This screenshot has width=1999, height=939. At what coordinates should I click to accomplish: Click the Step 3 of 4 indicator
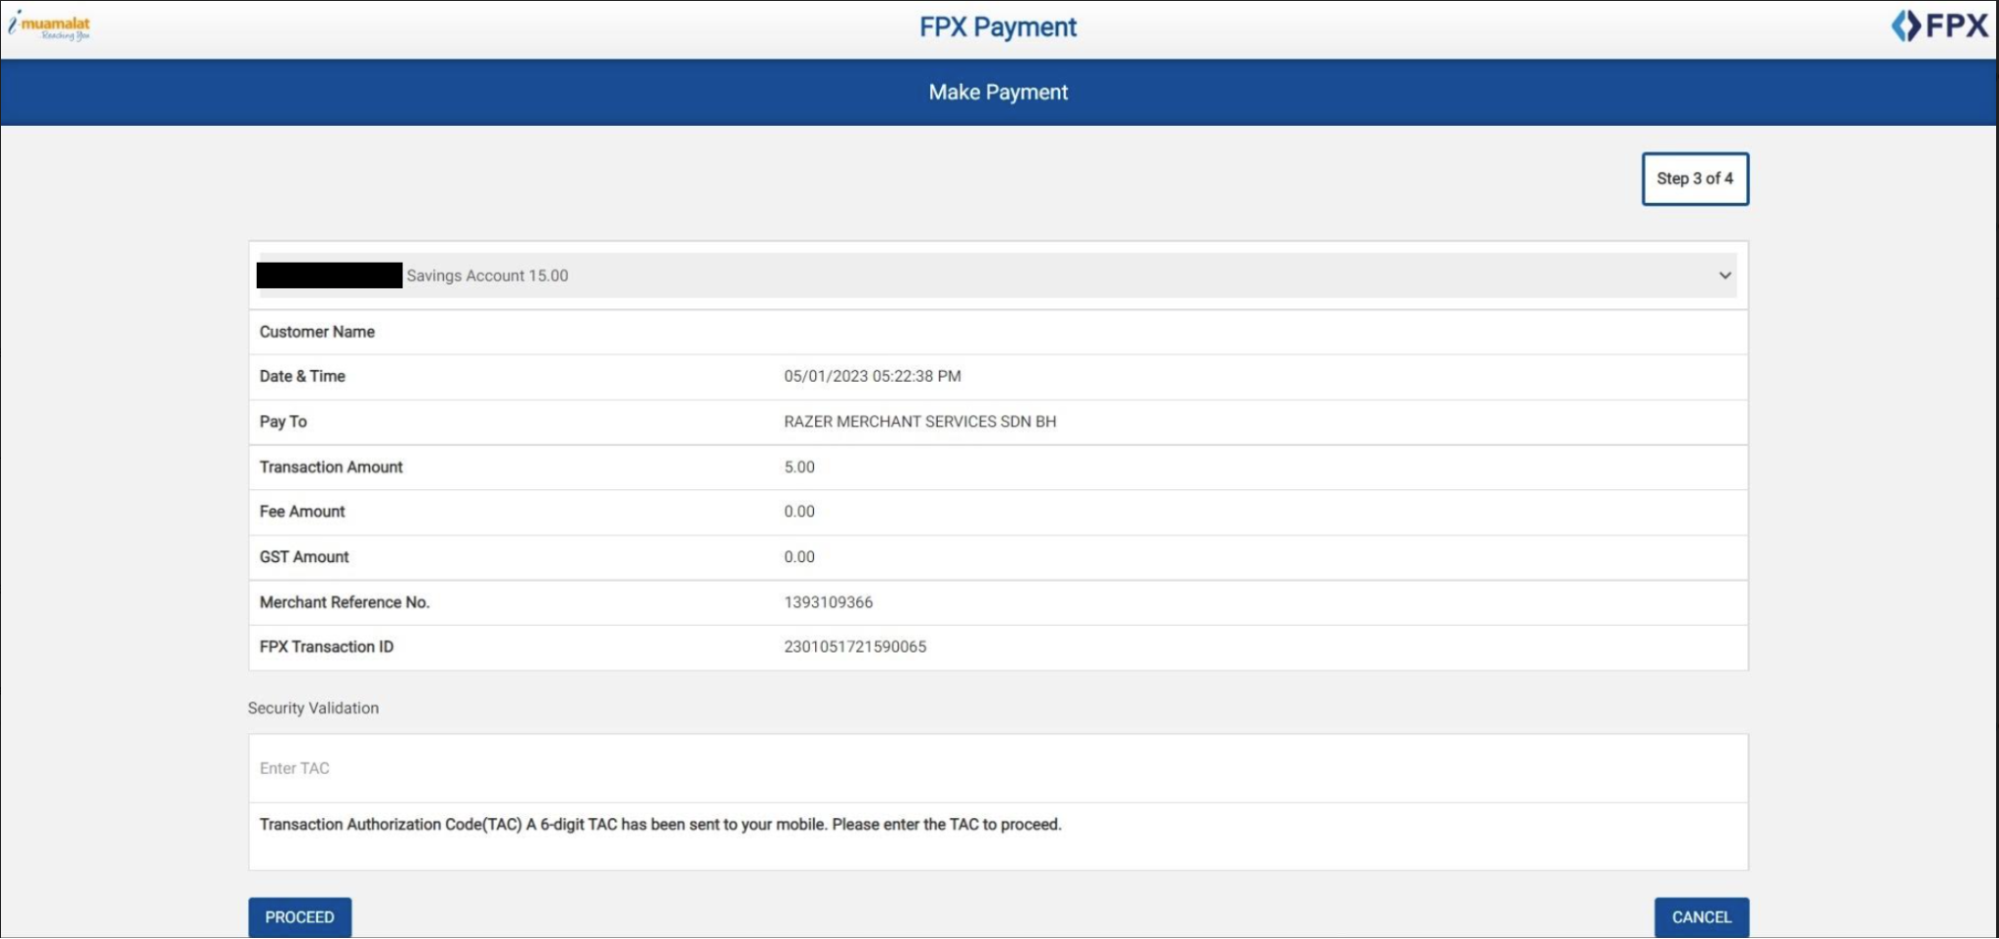click(x=1694, y=179)
